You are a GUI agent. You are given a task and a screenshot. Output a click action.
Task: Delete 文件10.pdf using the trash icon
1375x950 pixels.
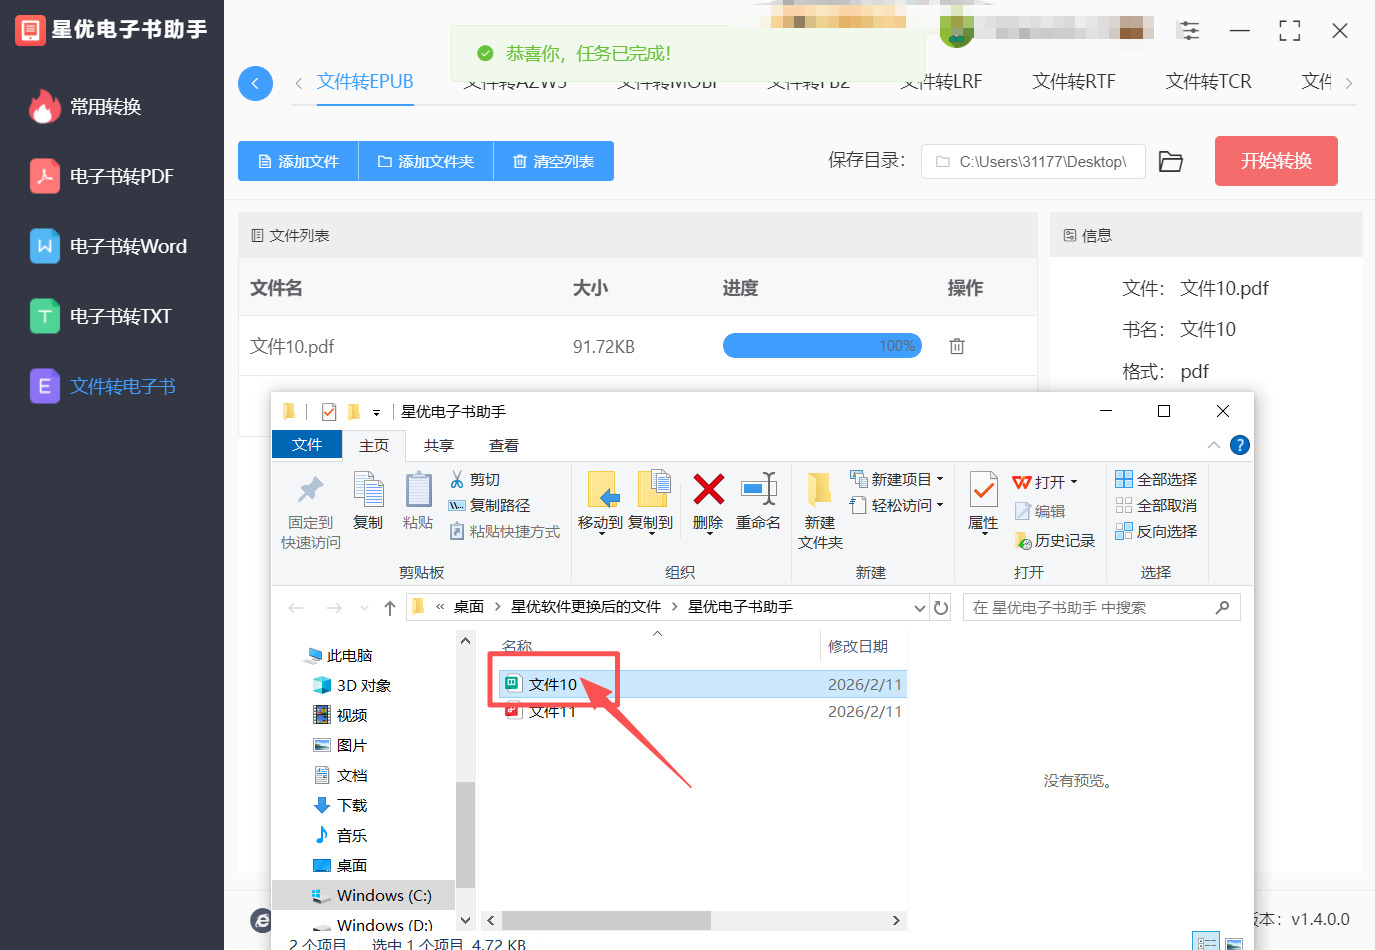click(x=956, y=345)
